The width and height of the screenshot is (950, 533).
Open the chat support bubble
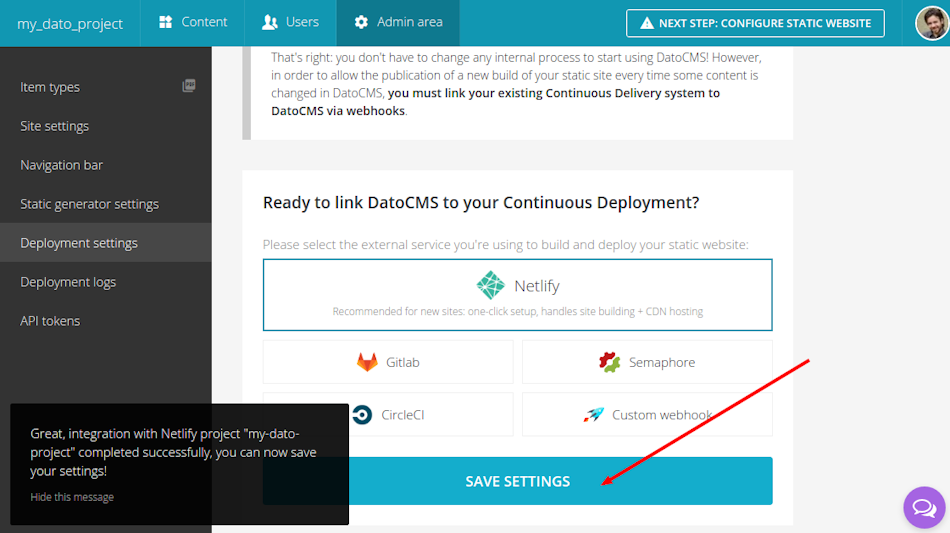pyautogui.click(x=925, y=508)
